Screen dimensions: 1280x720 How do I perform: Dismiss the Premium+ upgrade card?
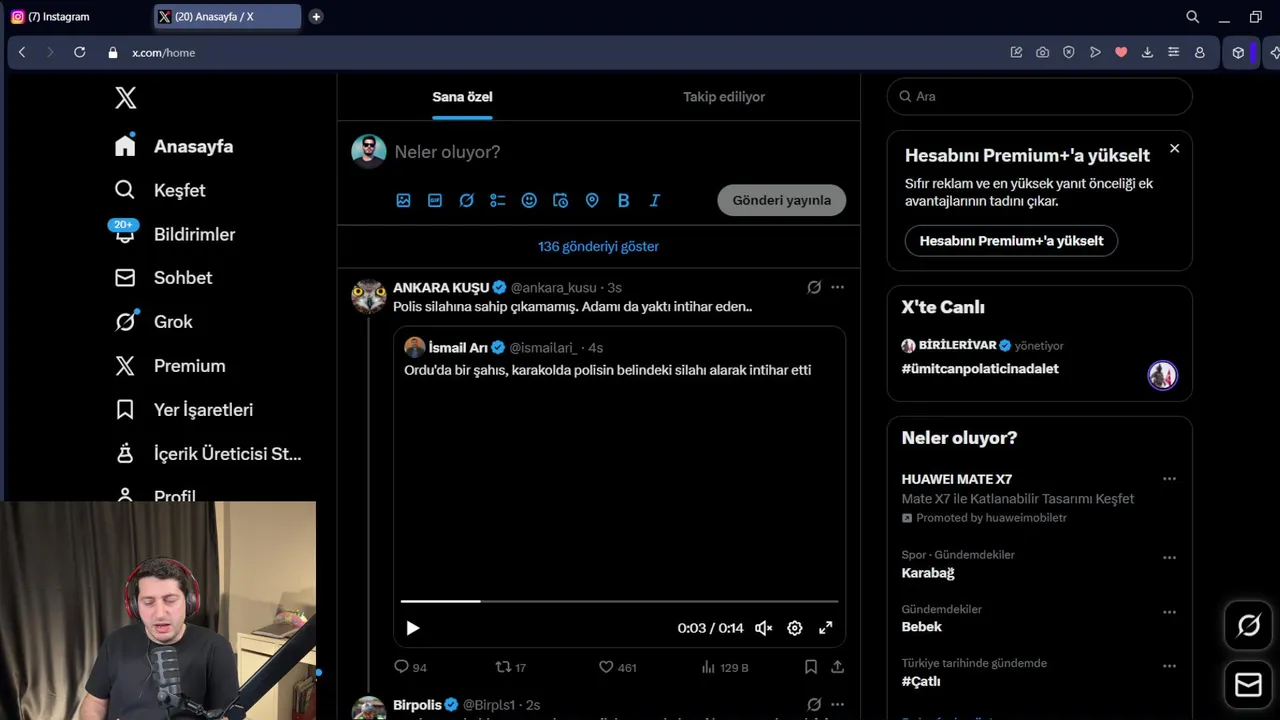pyautogui.click(x=1174, y=148)
